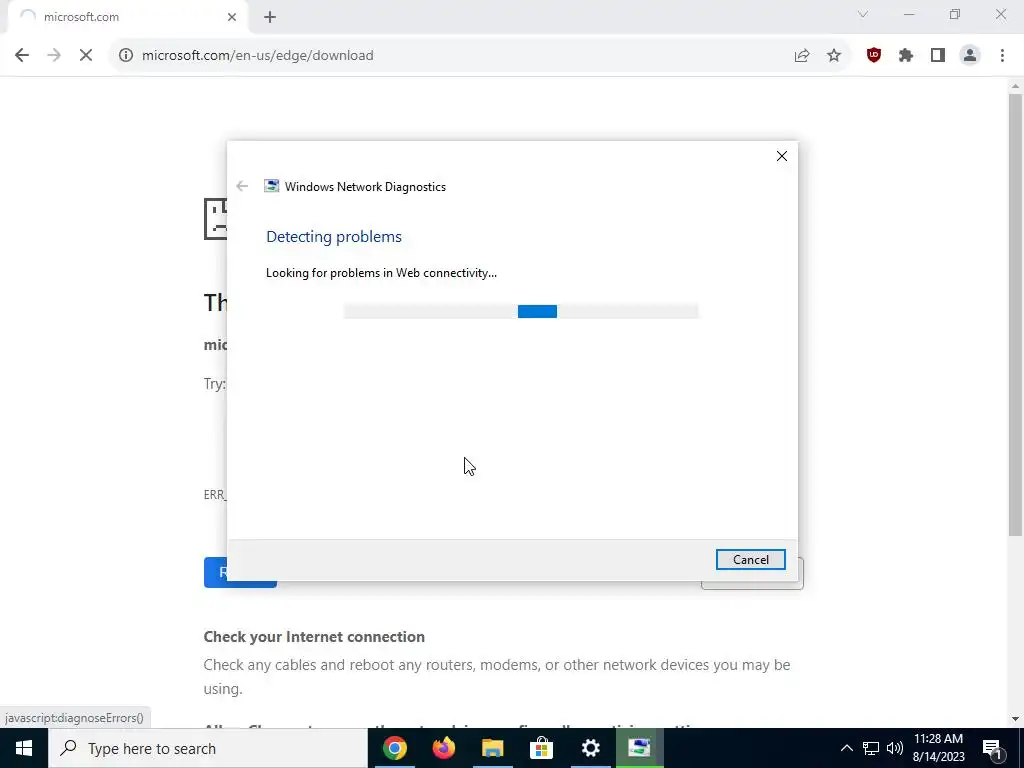The width and height of the screenshot is (1024, 768).
Task: Open network status tray icon
Action: (871, 748)
